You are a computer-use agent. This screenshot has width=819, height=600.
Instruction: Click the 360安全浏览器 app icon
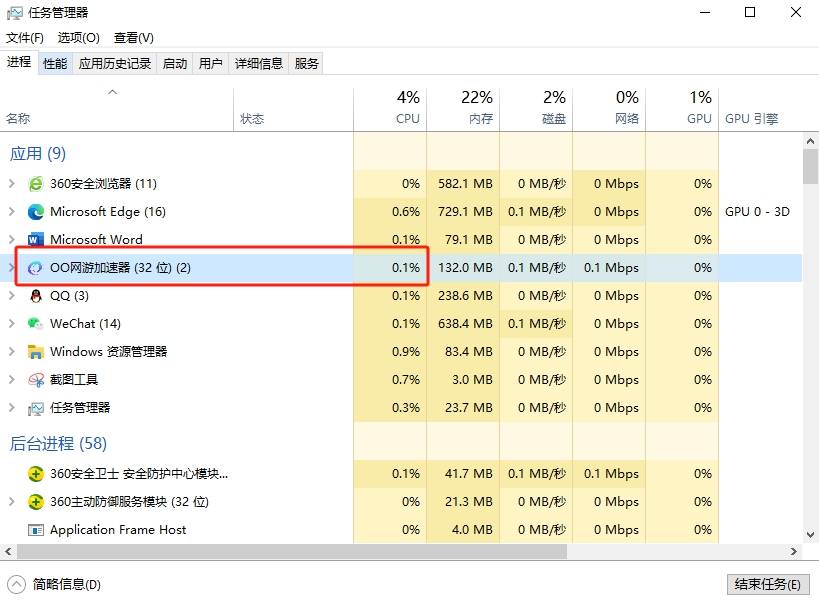(36, 184)
